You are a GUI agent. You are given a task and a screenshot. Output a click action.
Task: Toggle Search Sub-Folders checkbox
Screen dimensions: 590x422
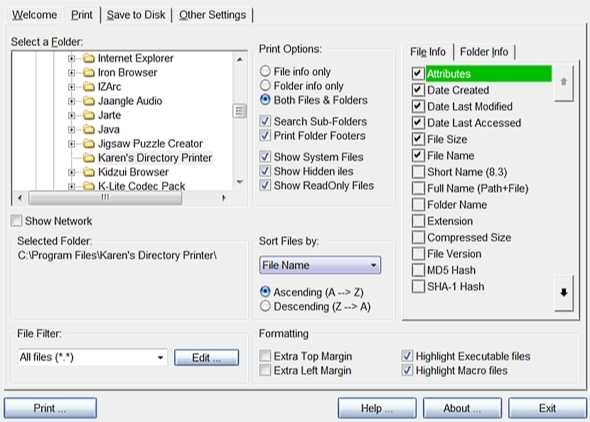pyautogui.click(x=265, y=121)
